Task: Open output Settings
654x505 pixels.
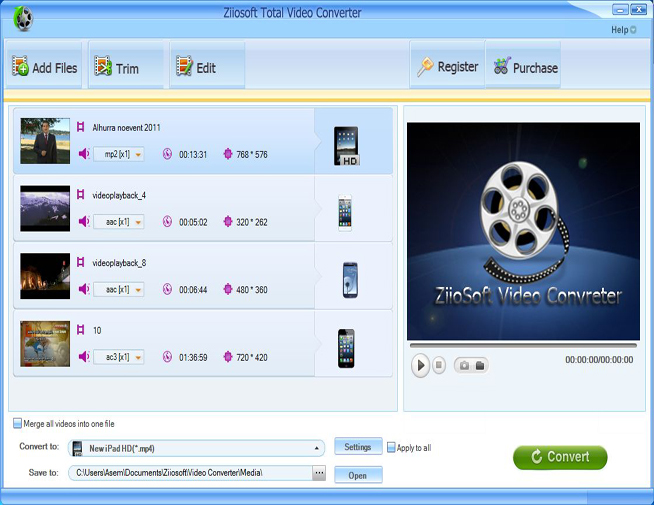Action: 358,447
